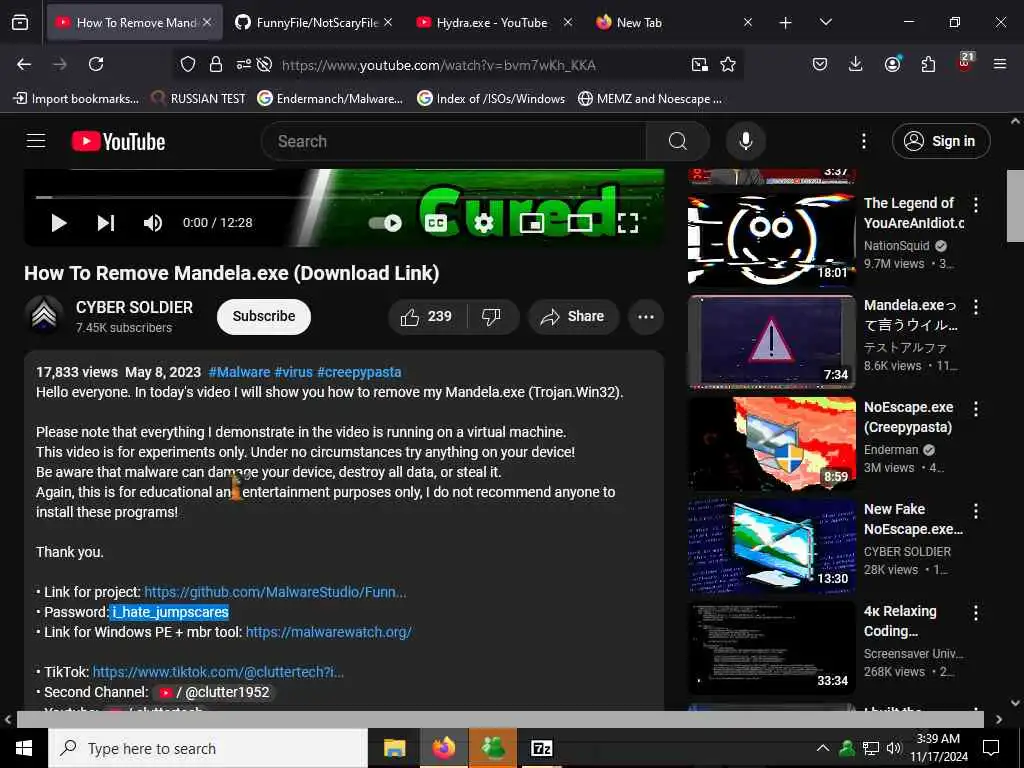This screenshot has height=768, width=1024.
Task: Open a new browser tab
Action: [x=785, y=23]
